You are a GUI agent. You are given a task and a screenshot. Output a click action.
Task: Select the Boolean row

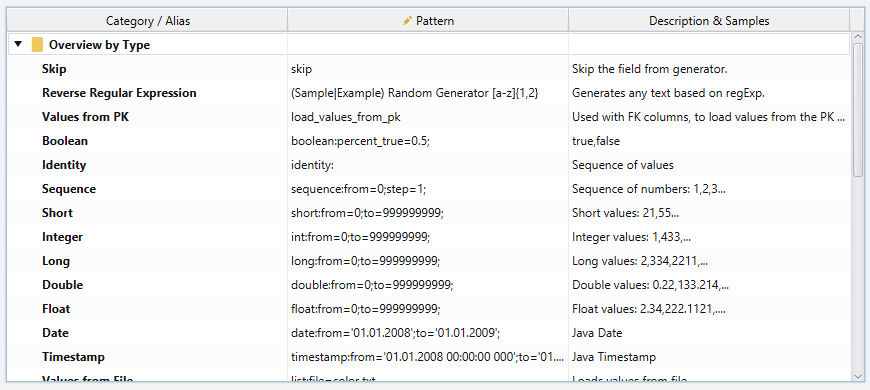coord(428,141)
